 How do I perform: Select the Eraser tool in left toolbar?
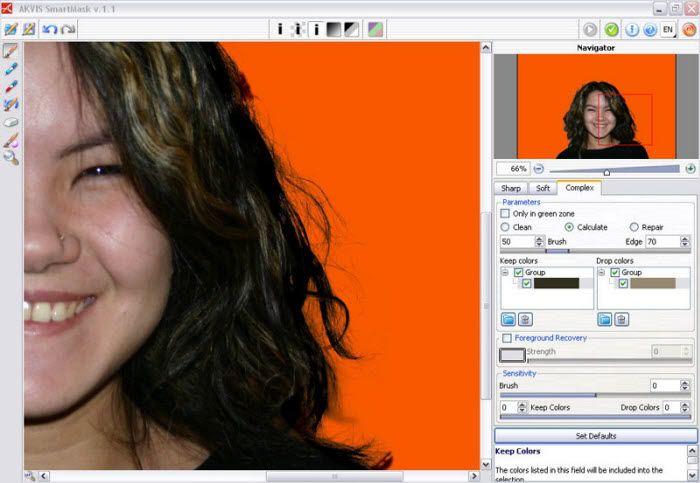[x=11, y=122]
